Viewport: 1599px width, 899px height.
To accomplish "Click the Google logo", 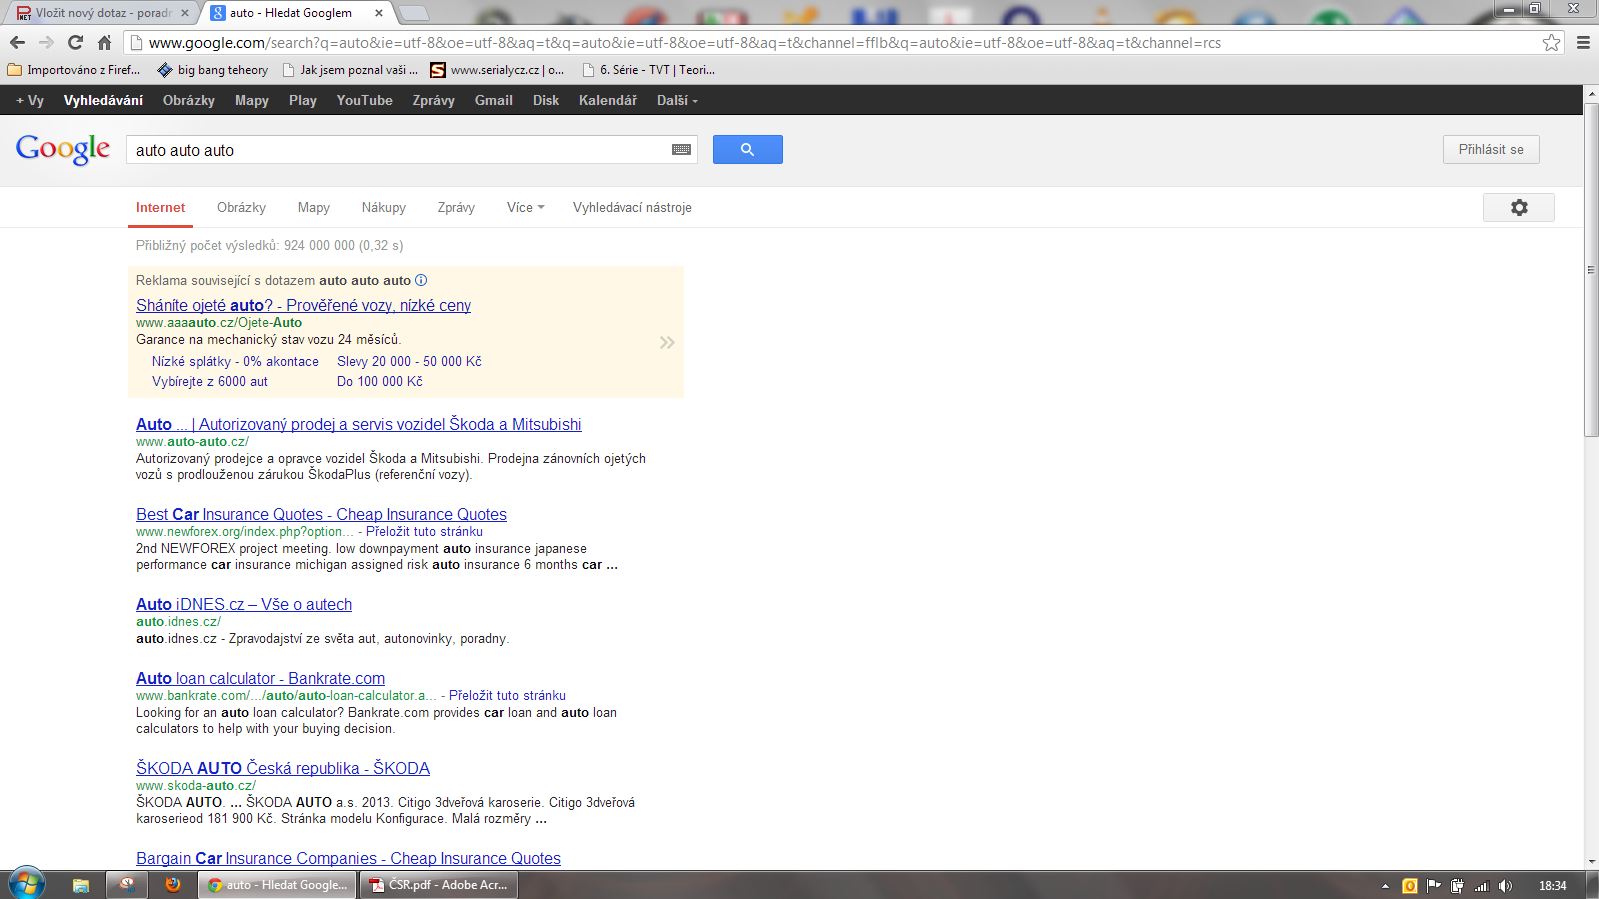I will [63, 150].
